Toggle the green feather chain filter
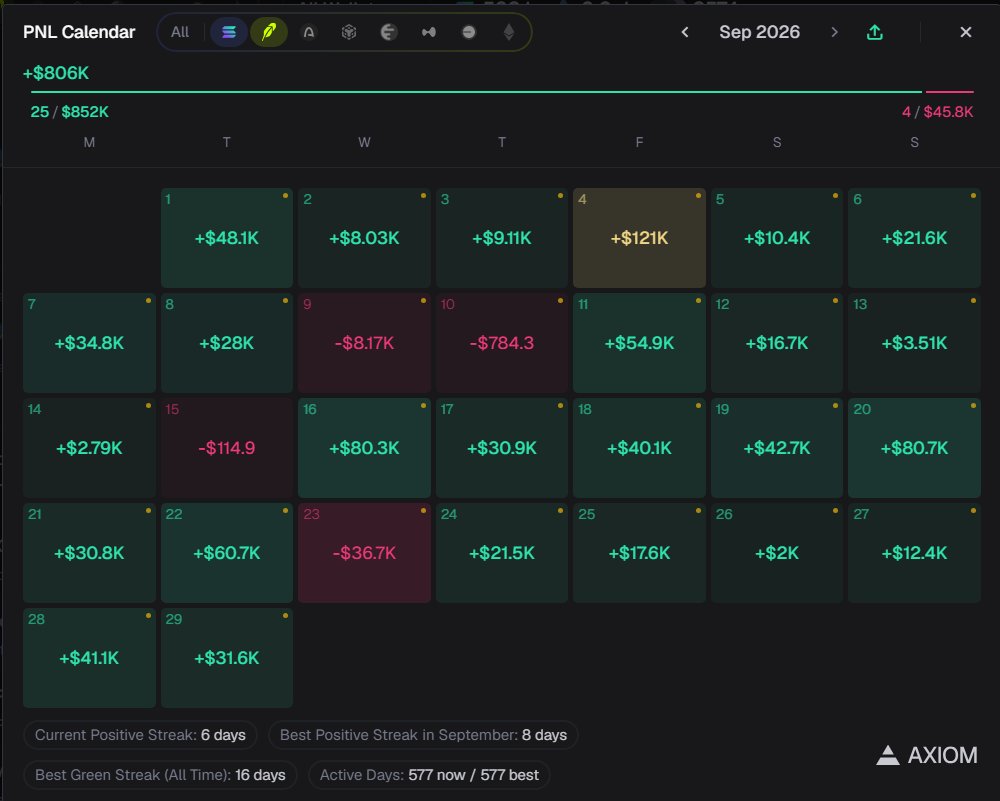The width and height of the screenshot is (1000, 801). click(x=268, y=32)
